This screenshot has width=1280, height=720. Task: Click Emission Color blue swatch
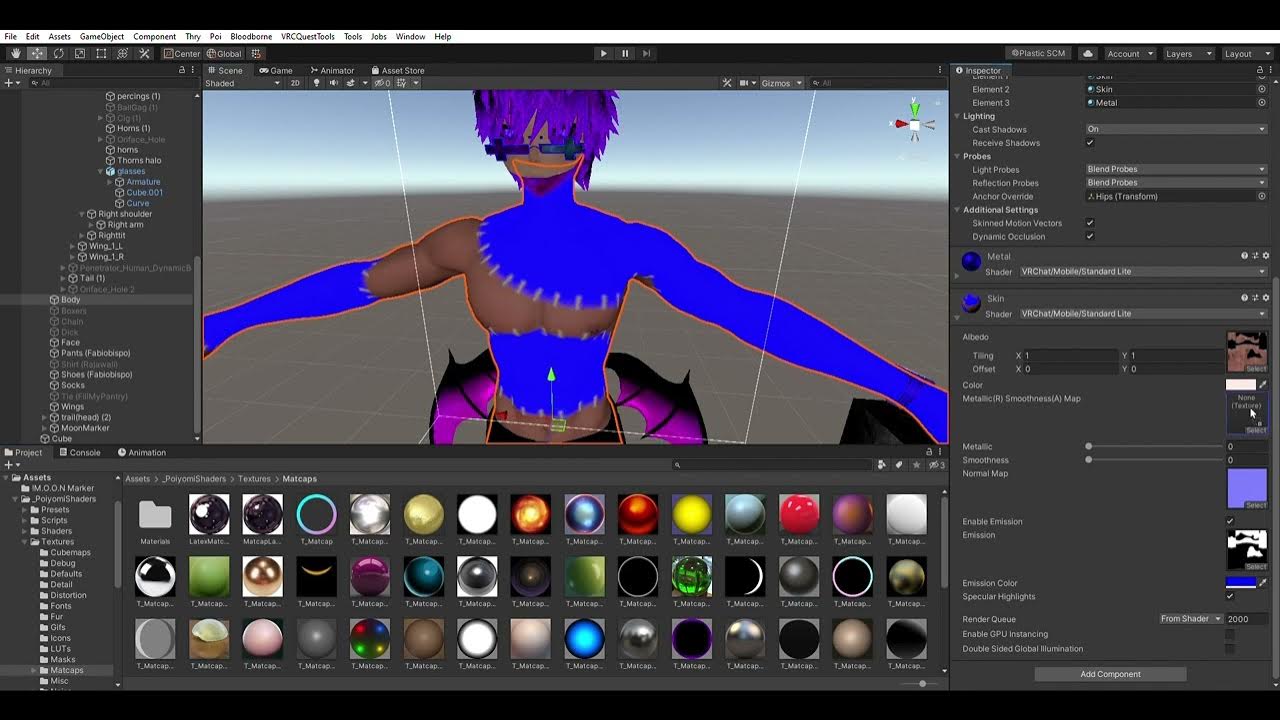pos(1240,583)
